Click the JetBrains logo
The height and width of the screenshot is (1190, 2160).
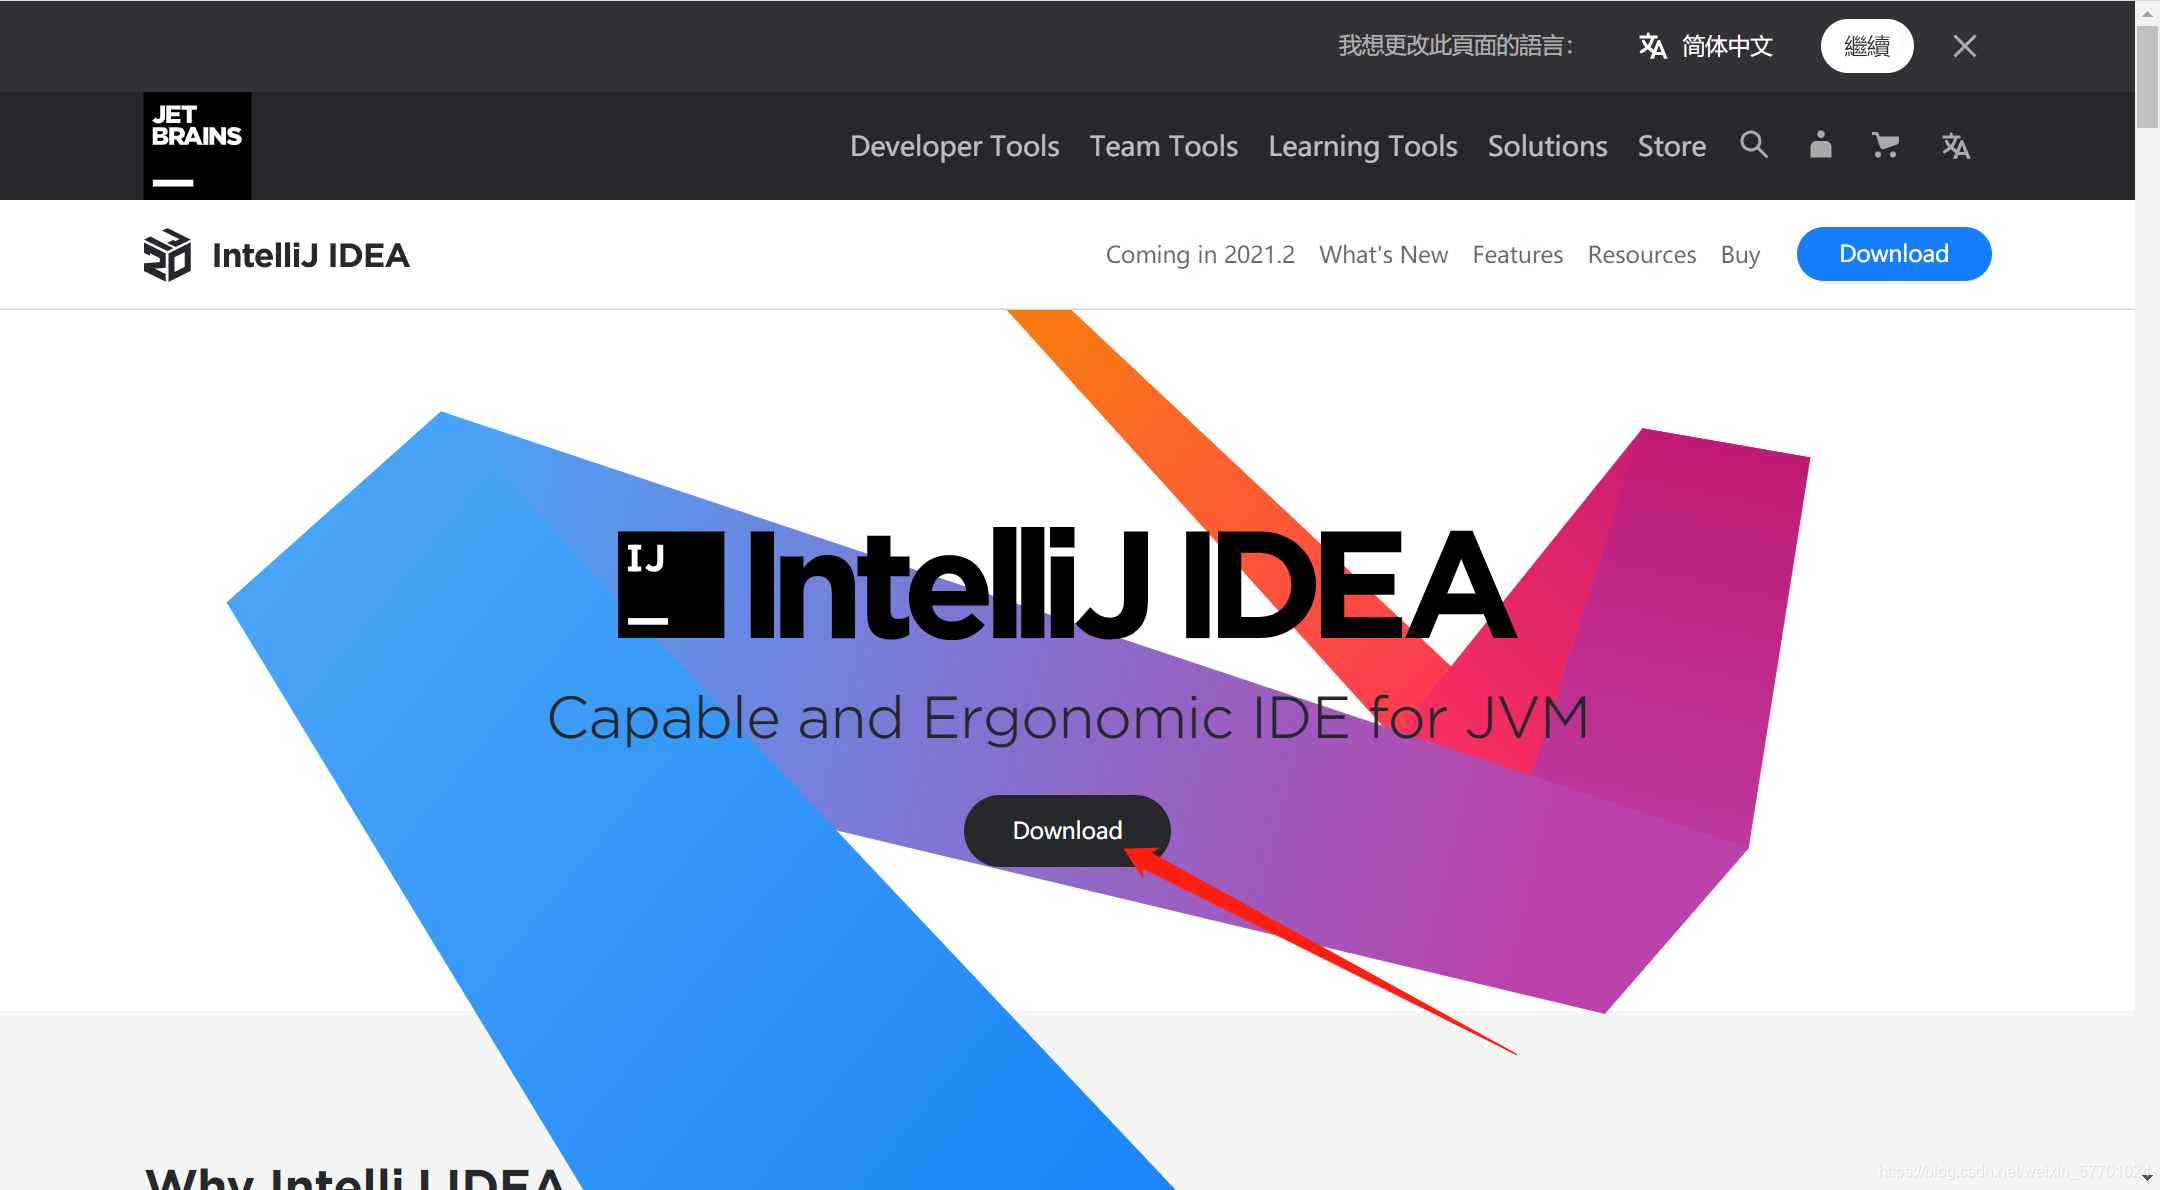coord(197,146)
